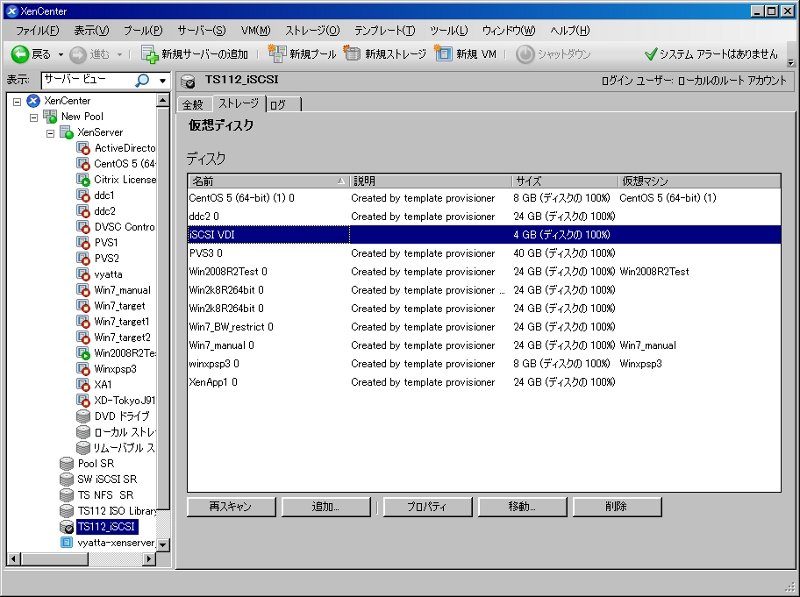Sort disks by the Size column header

pos(564,181)
